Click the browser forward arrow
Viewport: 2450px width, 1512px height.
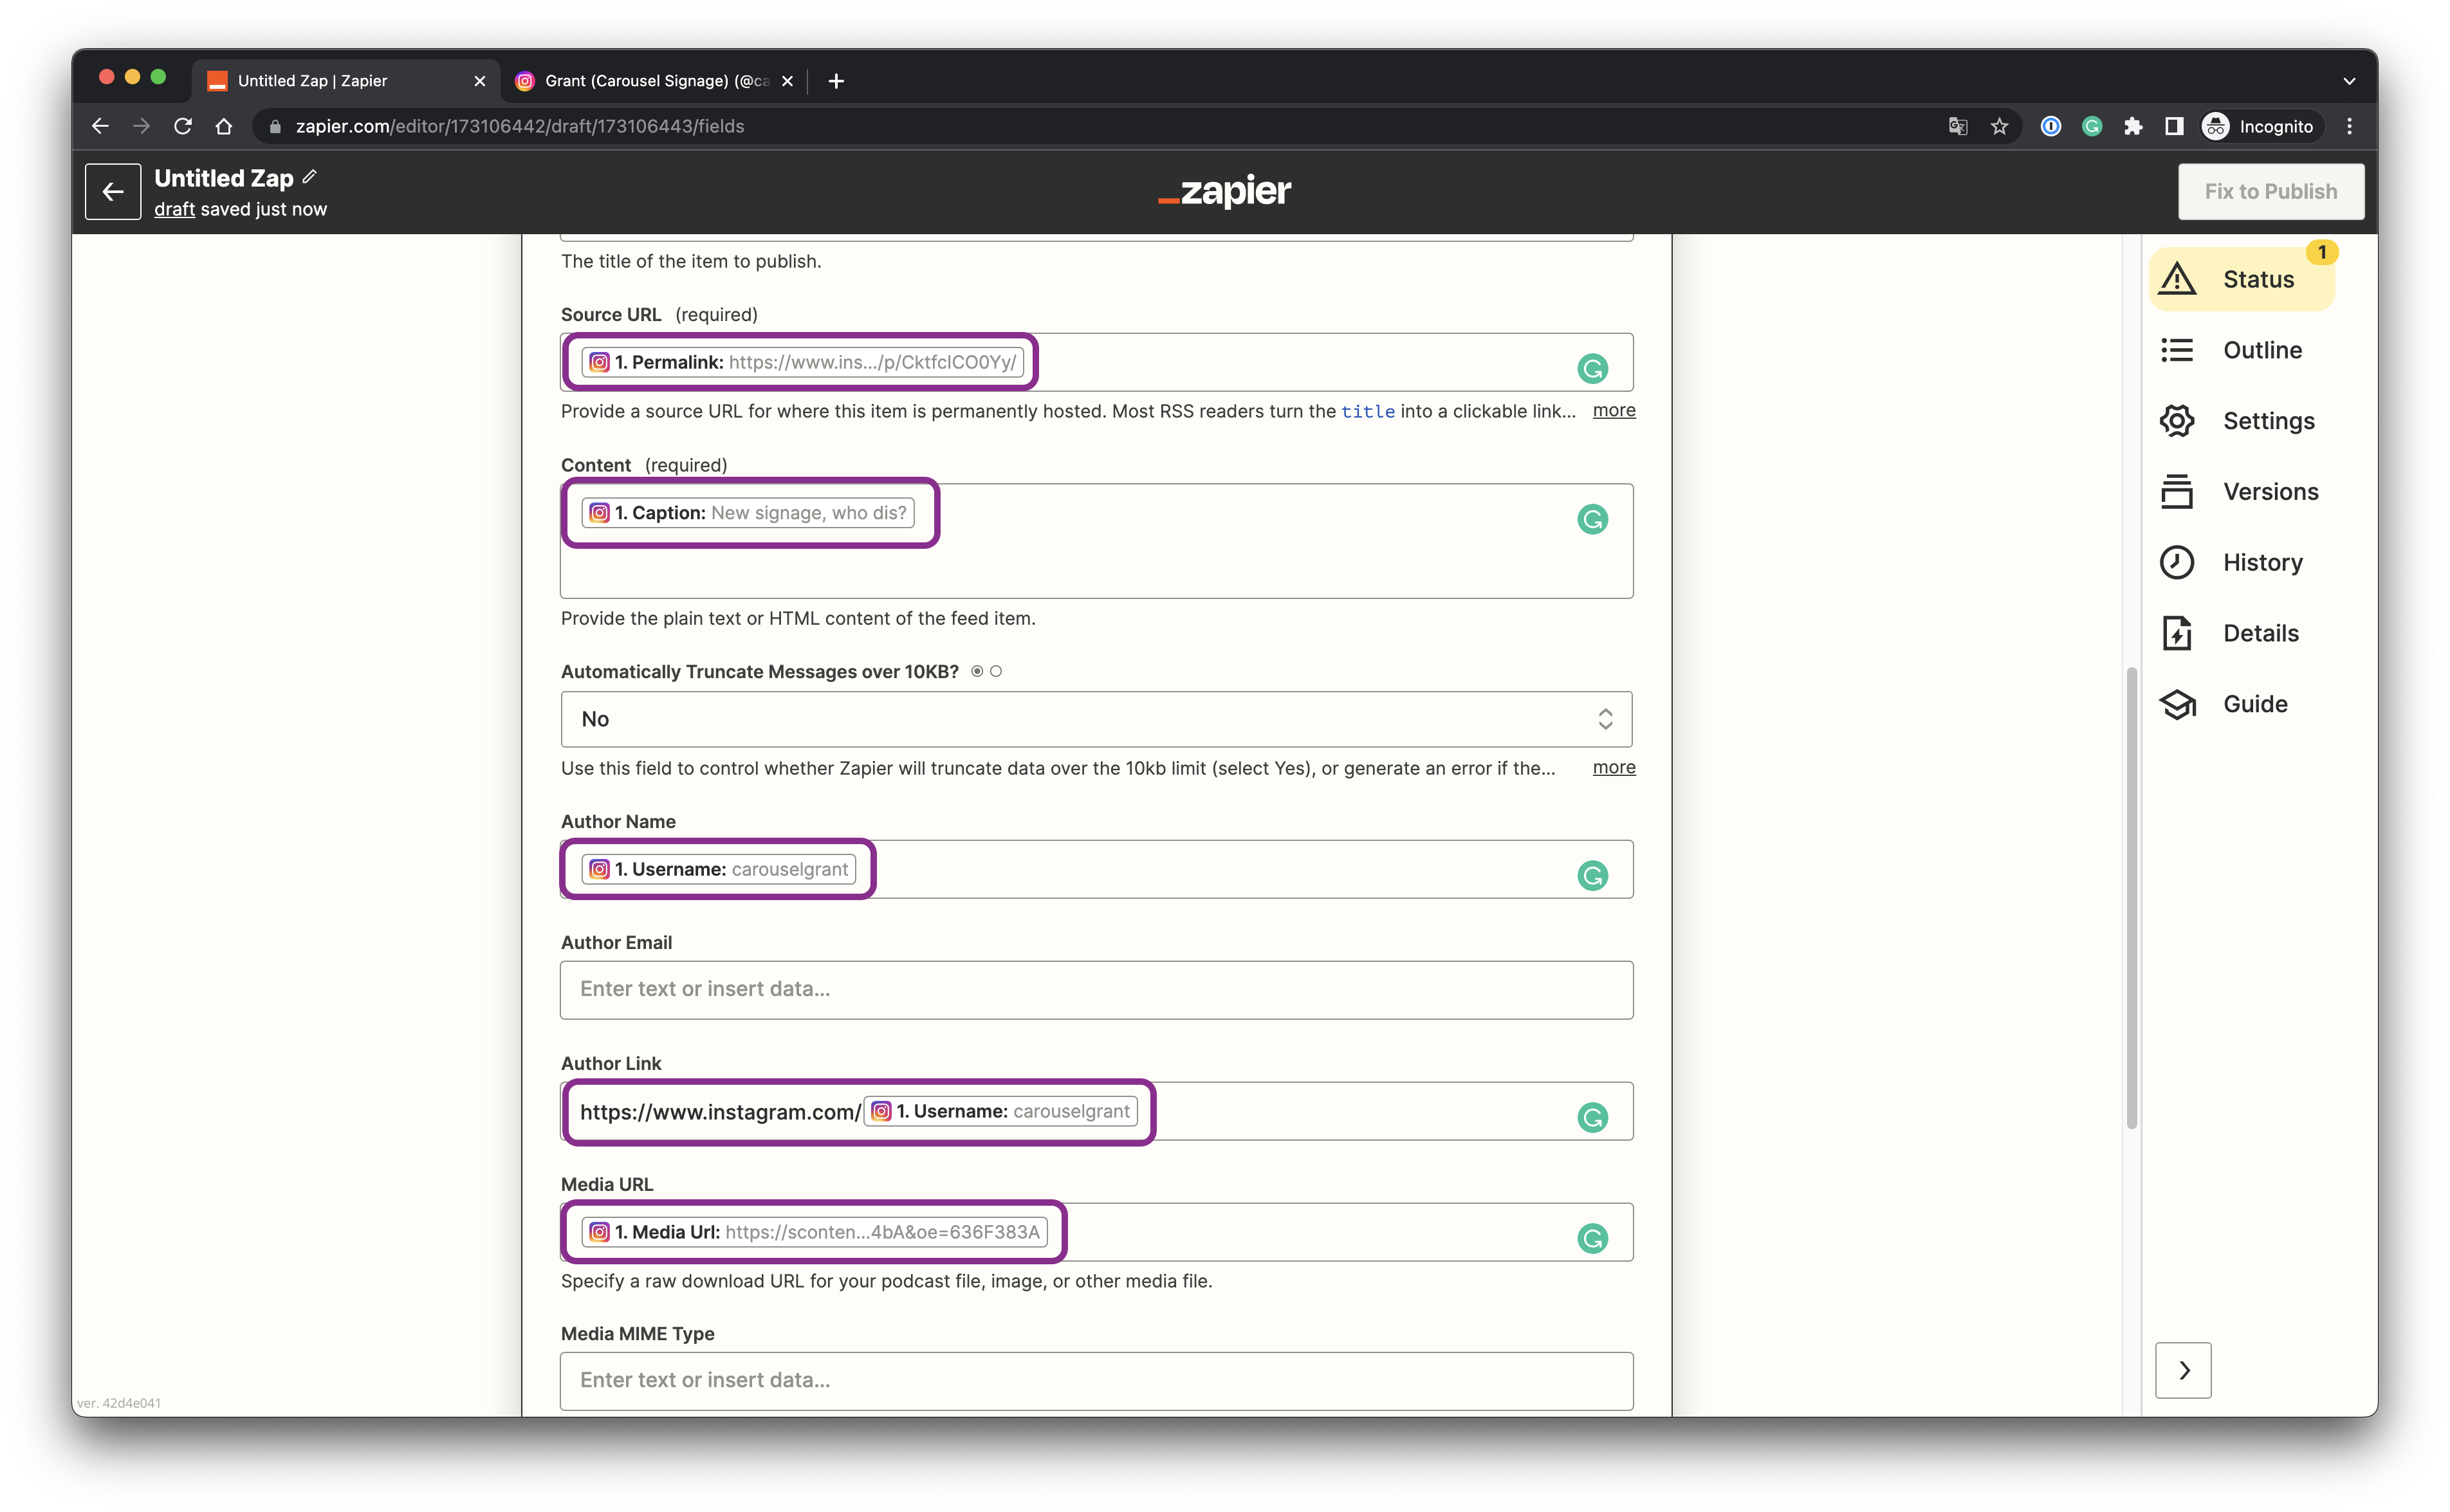(141, 126)
